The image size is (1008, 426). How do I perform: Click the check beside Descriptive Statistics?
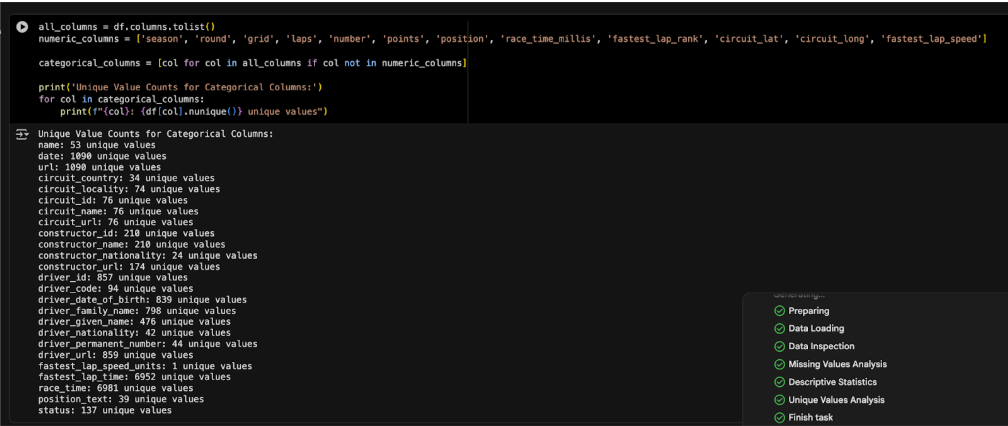click(x=779, y=382)
